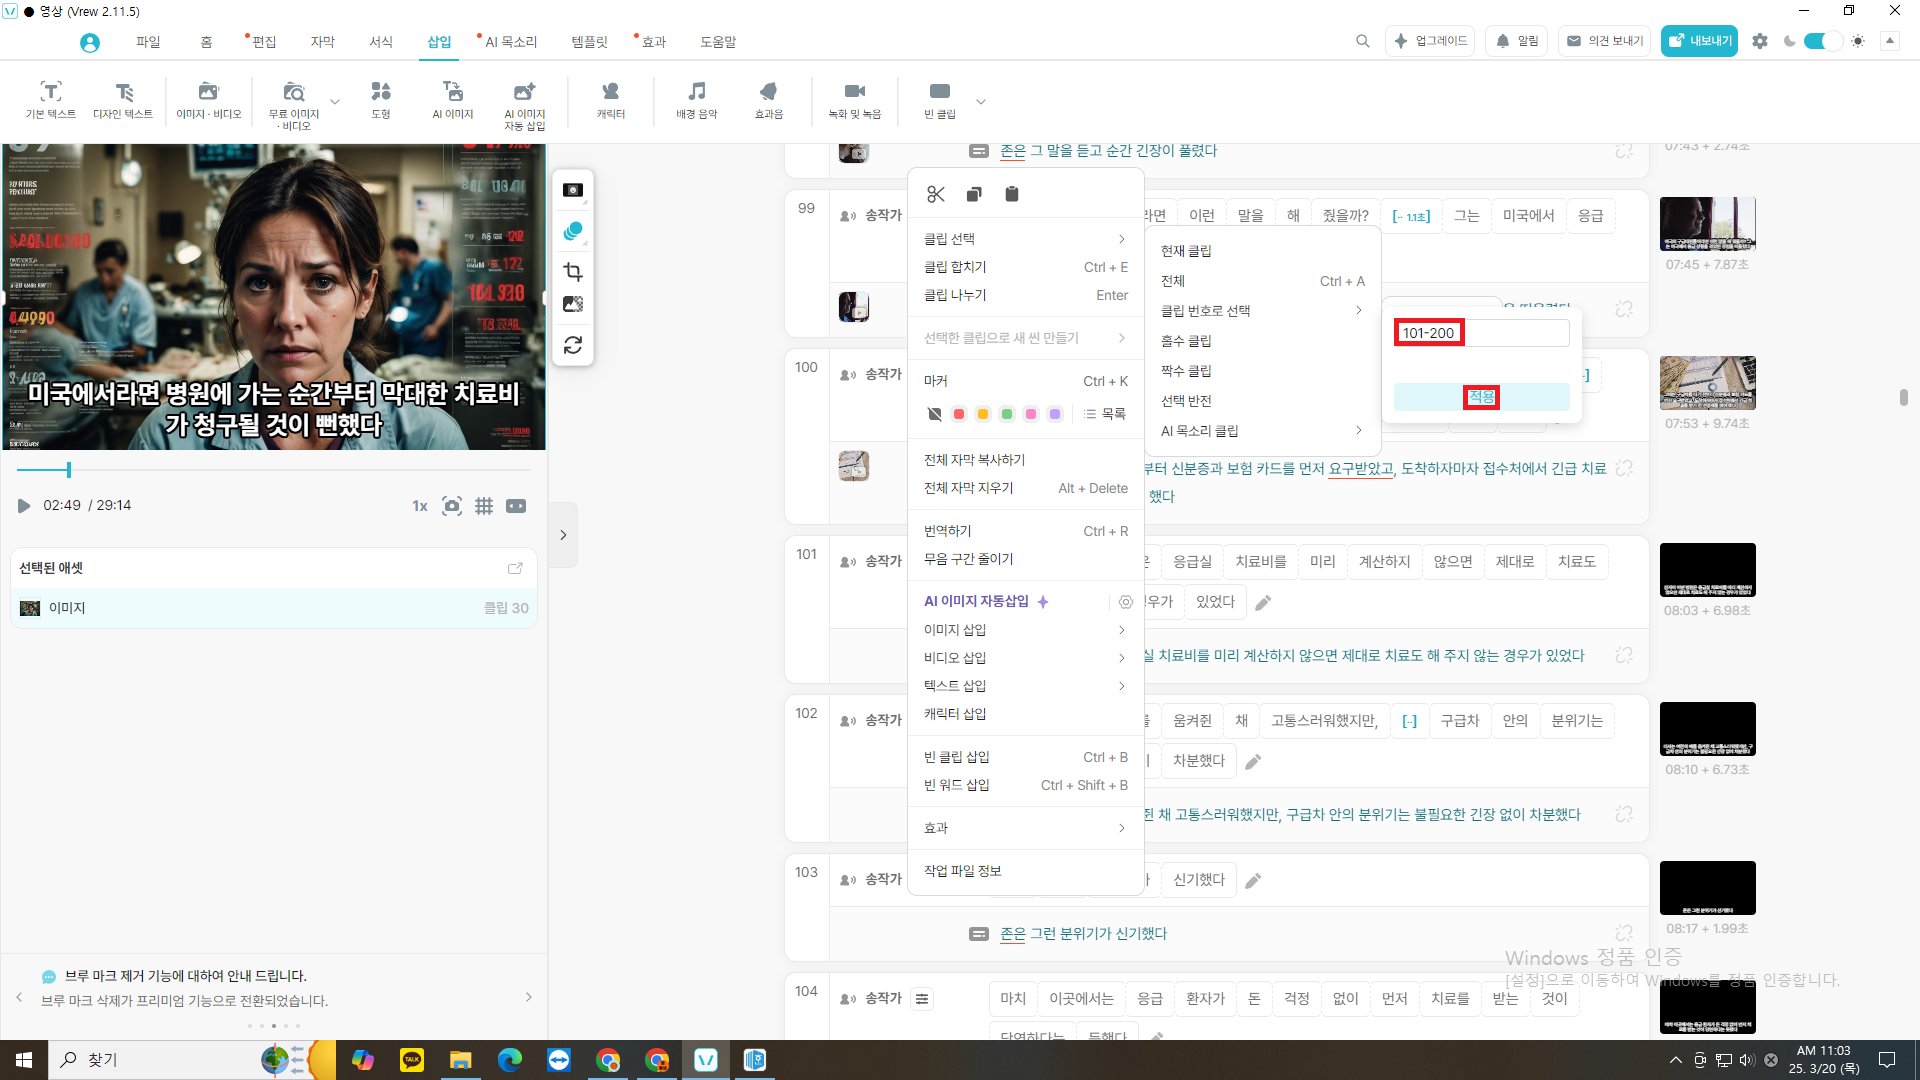The height and width of the screenshot is (1080, 1920).
Task: Clear marker using the no-marker icon
Action: [x=934, y=414]
